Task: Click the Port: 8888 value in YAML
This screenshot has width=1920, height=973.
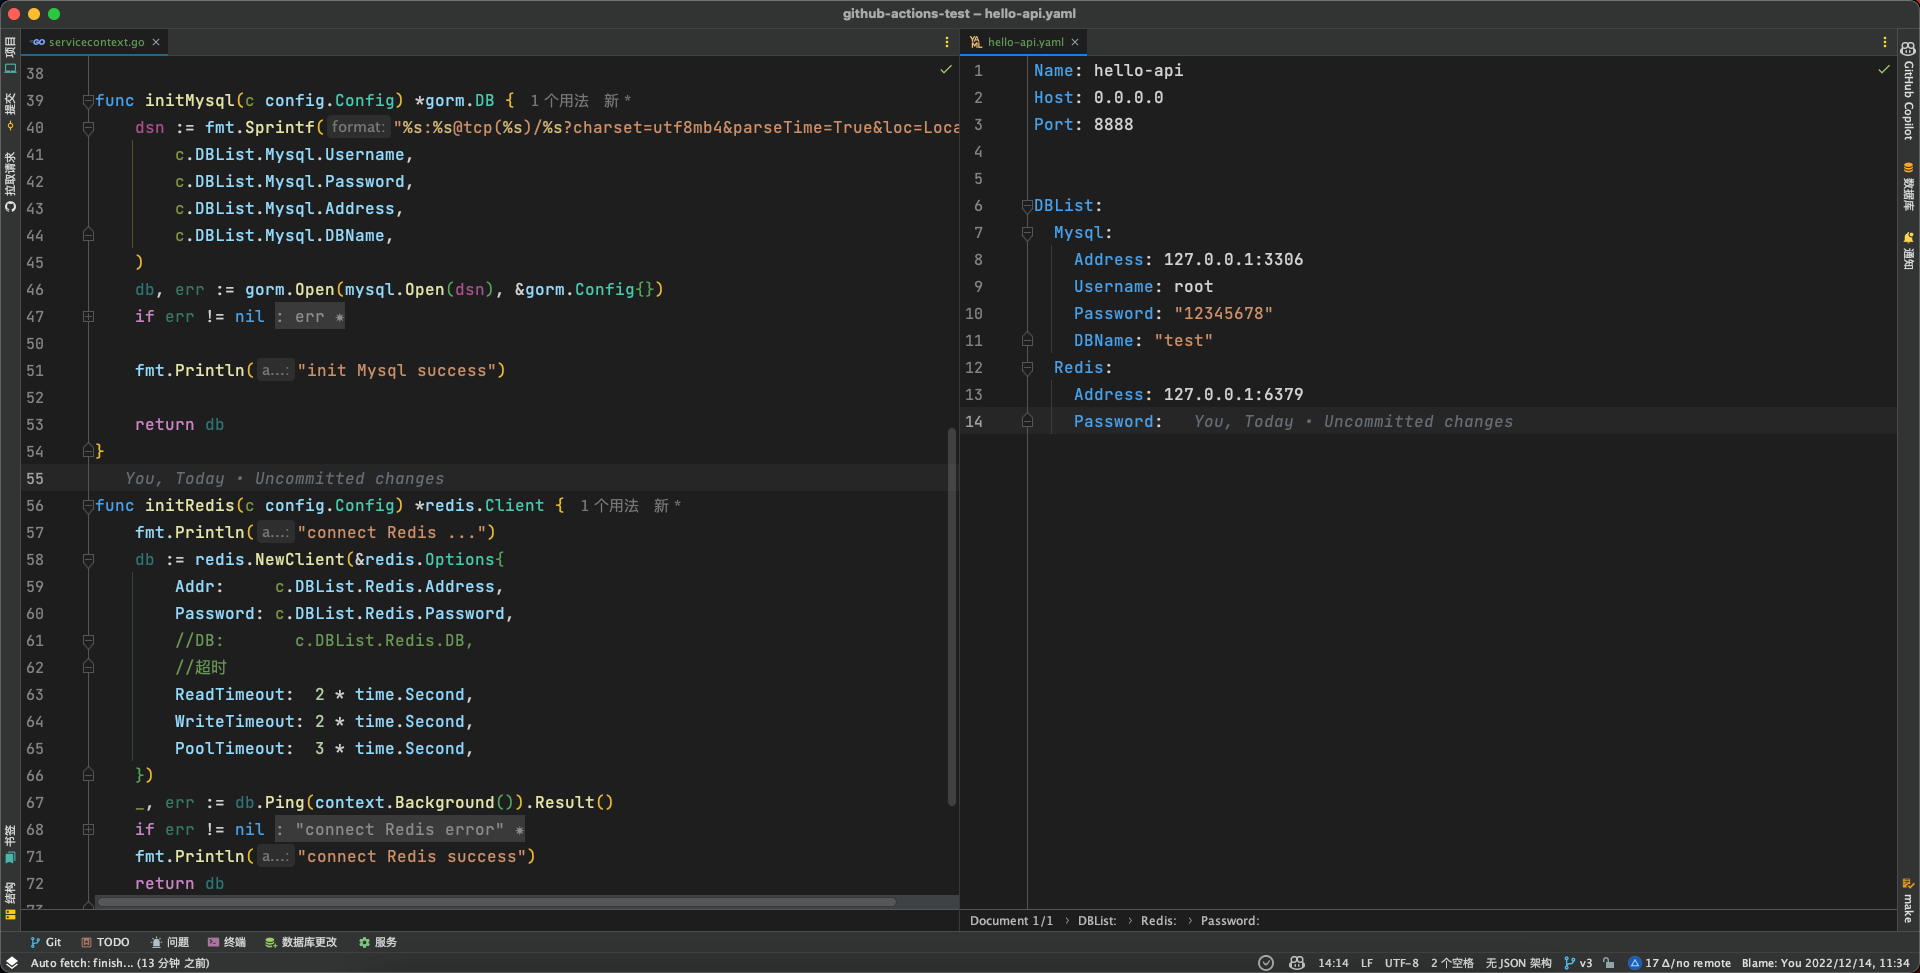Action: (1113, 125)
